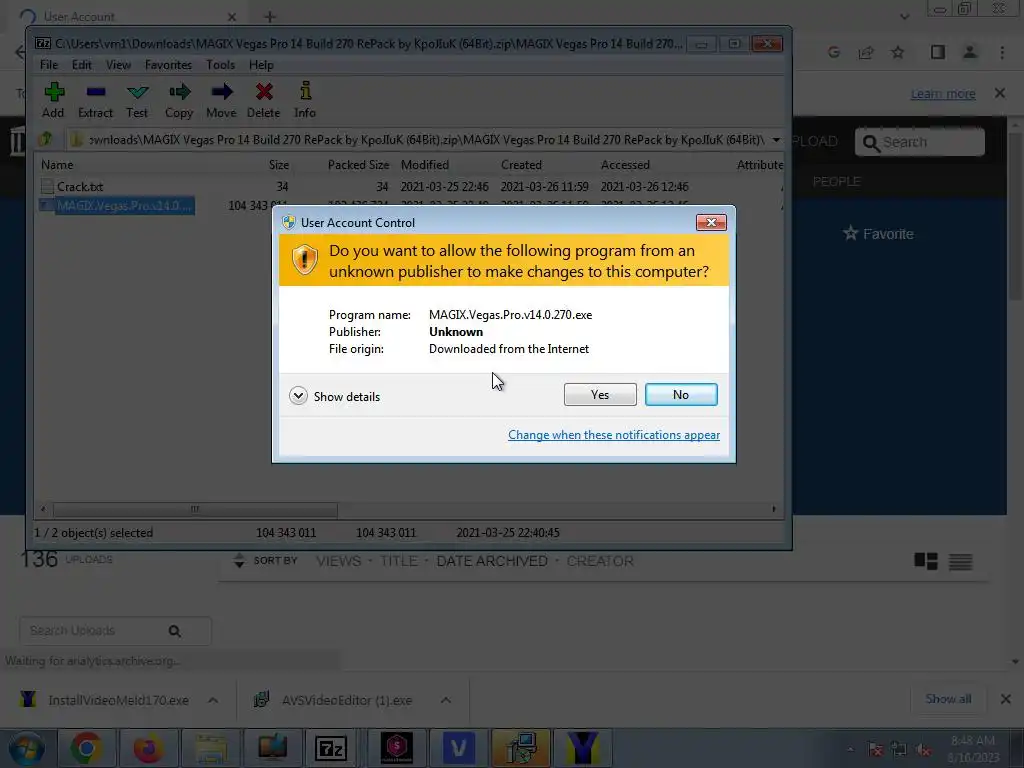Sort by the Modified column header

(424, 165)
